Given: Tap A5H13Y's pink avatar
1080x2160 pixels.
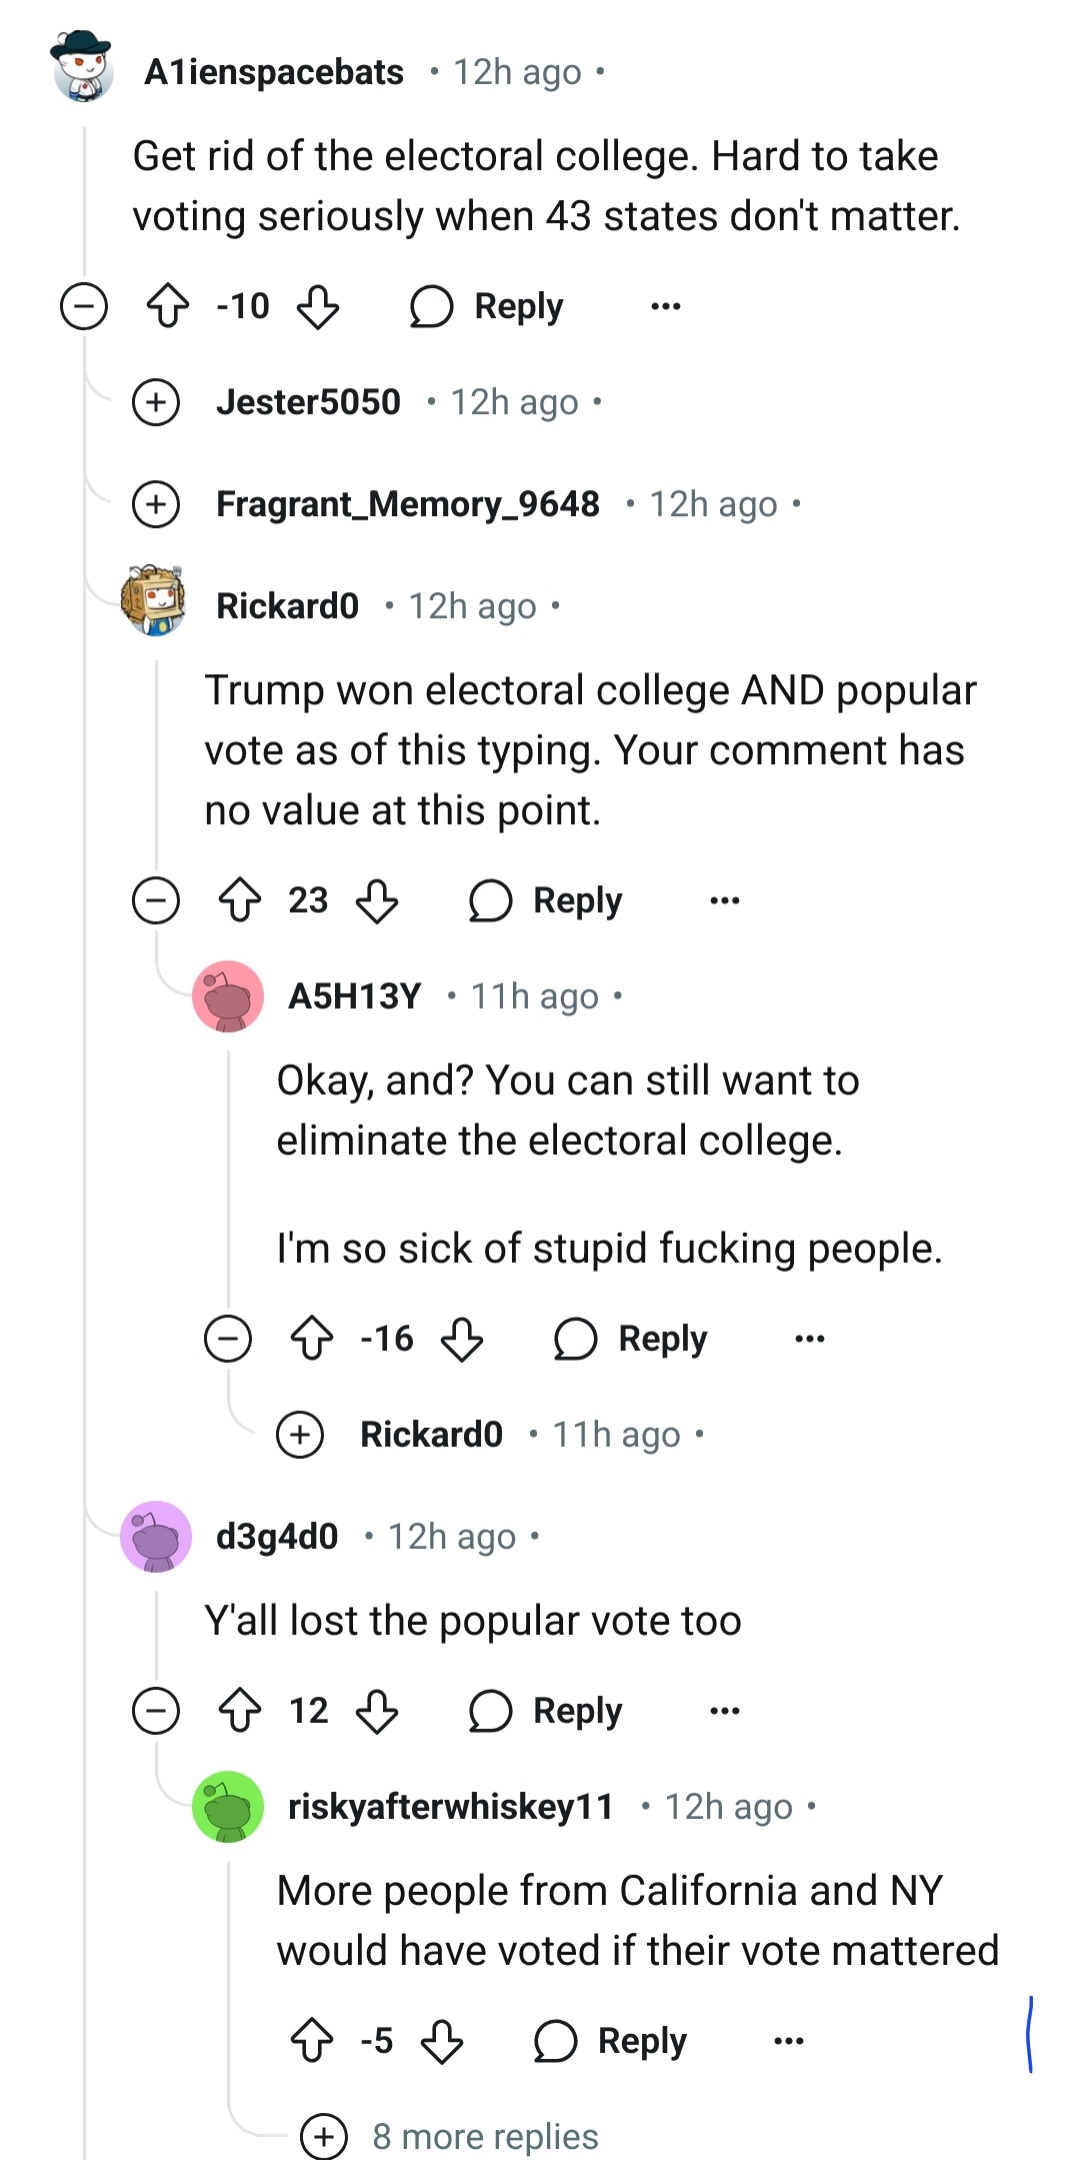Looking at the screenshot, I should pos(228,996).
